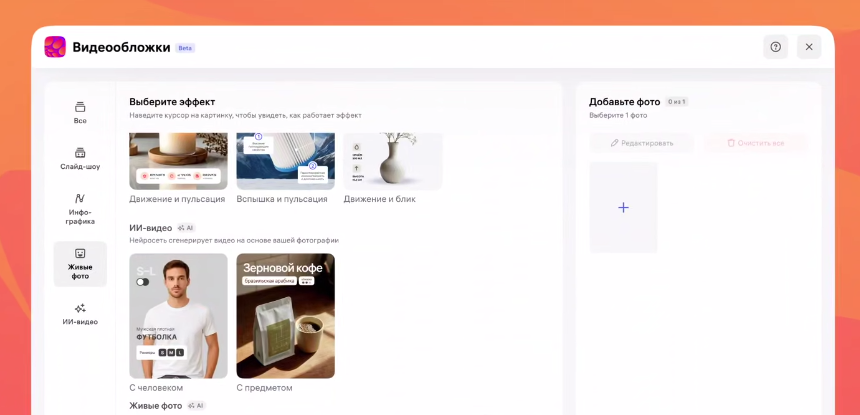Add a photo using the plus tile
The width and height of the screenshot is (860, 415).
(x=623, y=207)
